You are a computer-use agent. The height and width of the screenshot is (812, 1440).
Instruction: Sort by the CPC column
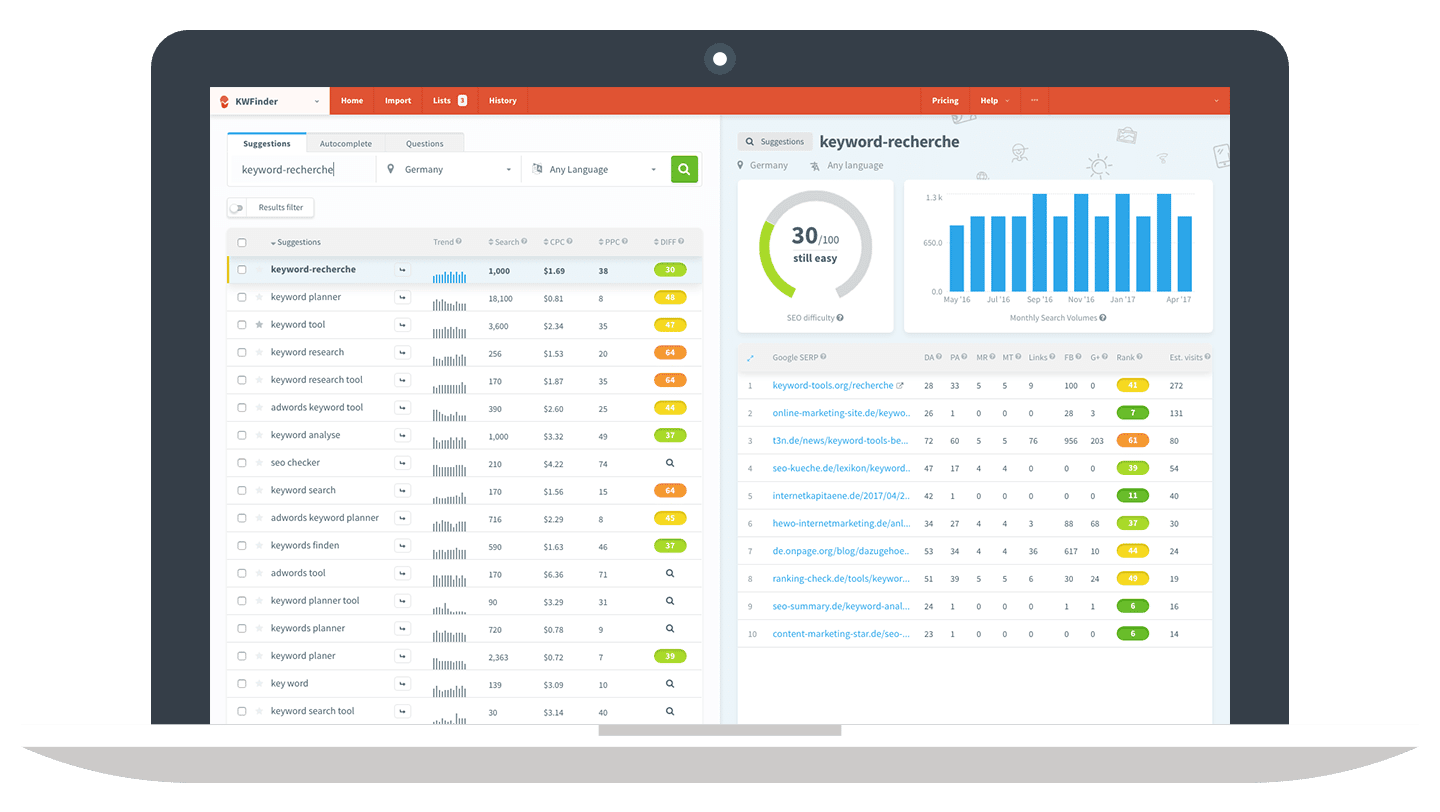tap(554, 242)
